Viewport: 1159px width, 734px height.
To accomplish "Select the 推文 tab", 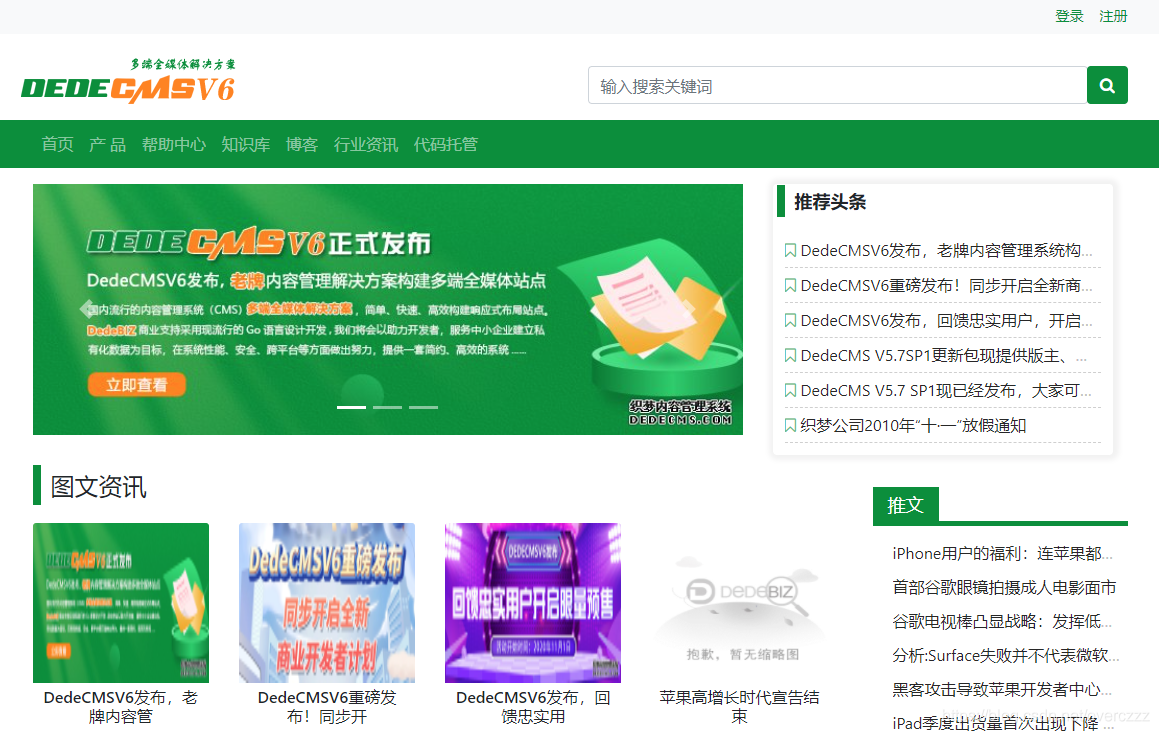I will [905, 505].
